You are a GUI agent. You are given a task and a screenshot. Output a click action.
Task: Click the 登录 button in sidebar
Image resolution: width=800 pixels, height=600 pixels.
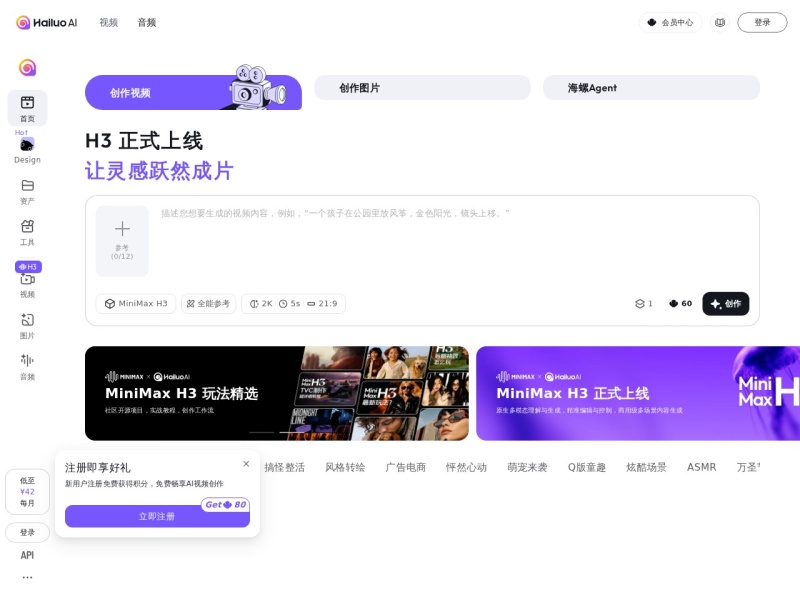pyautogui.click(x=28, y=533)
